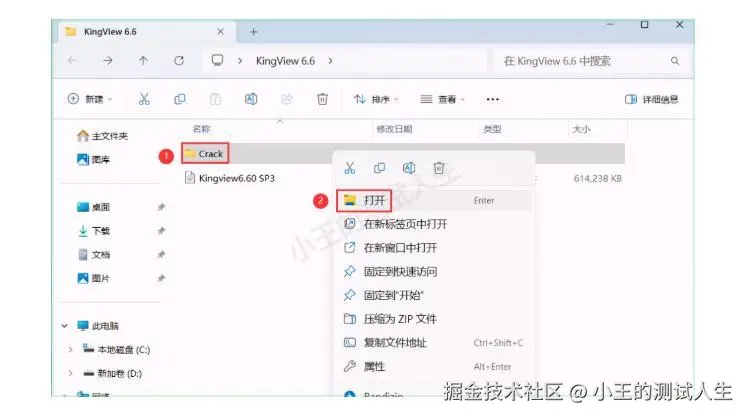Open 桌面 in the sidebar
The width and height of the screenshot is (746, 416).
[94, 207]
